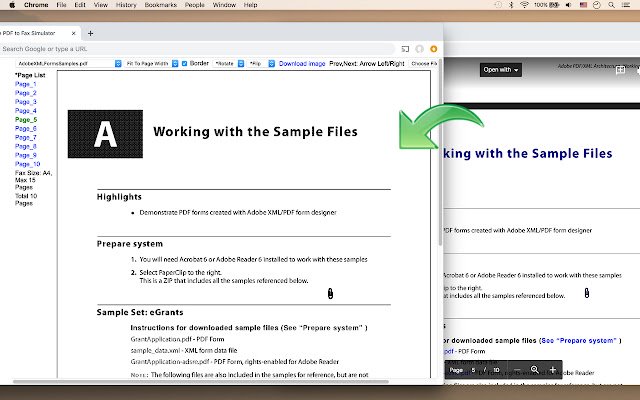This screenshot has height=400, width=640.
Task: Click the volume icon in menu bar
Action: [x=569, y=5]
